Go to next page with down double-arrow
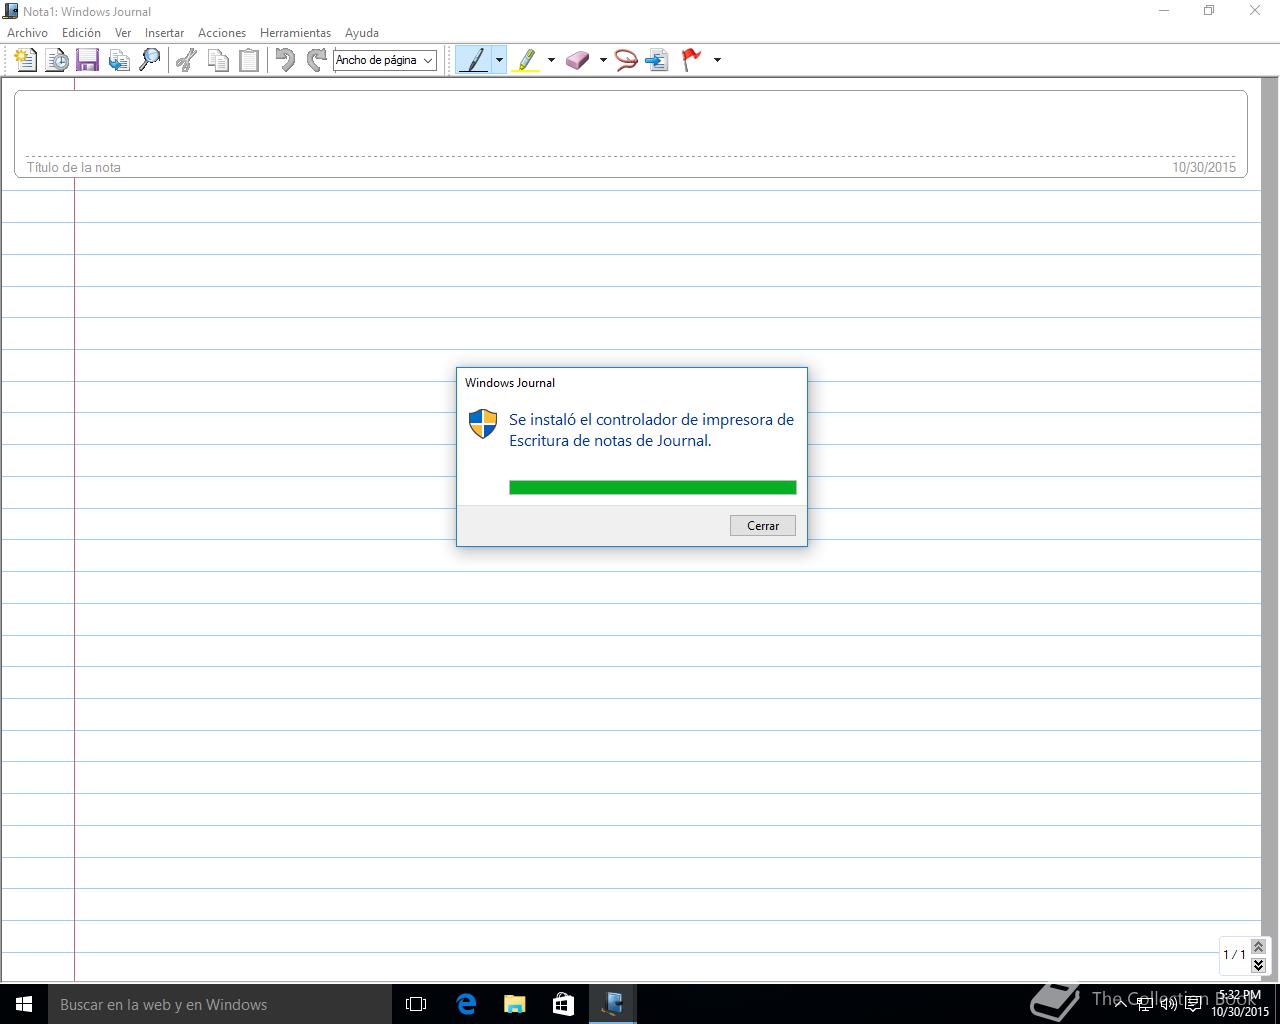 point(1258,964)
